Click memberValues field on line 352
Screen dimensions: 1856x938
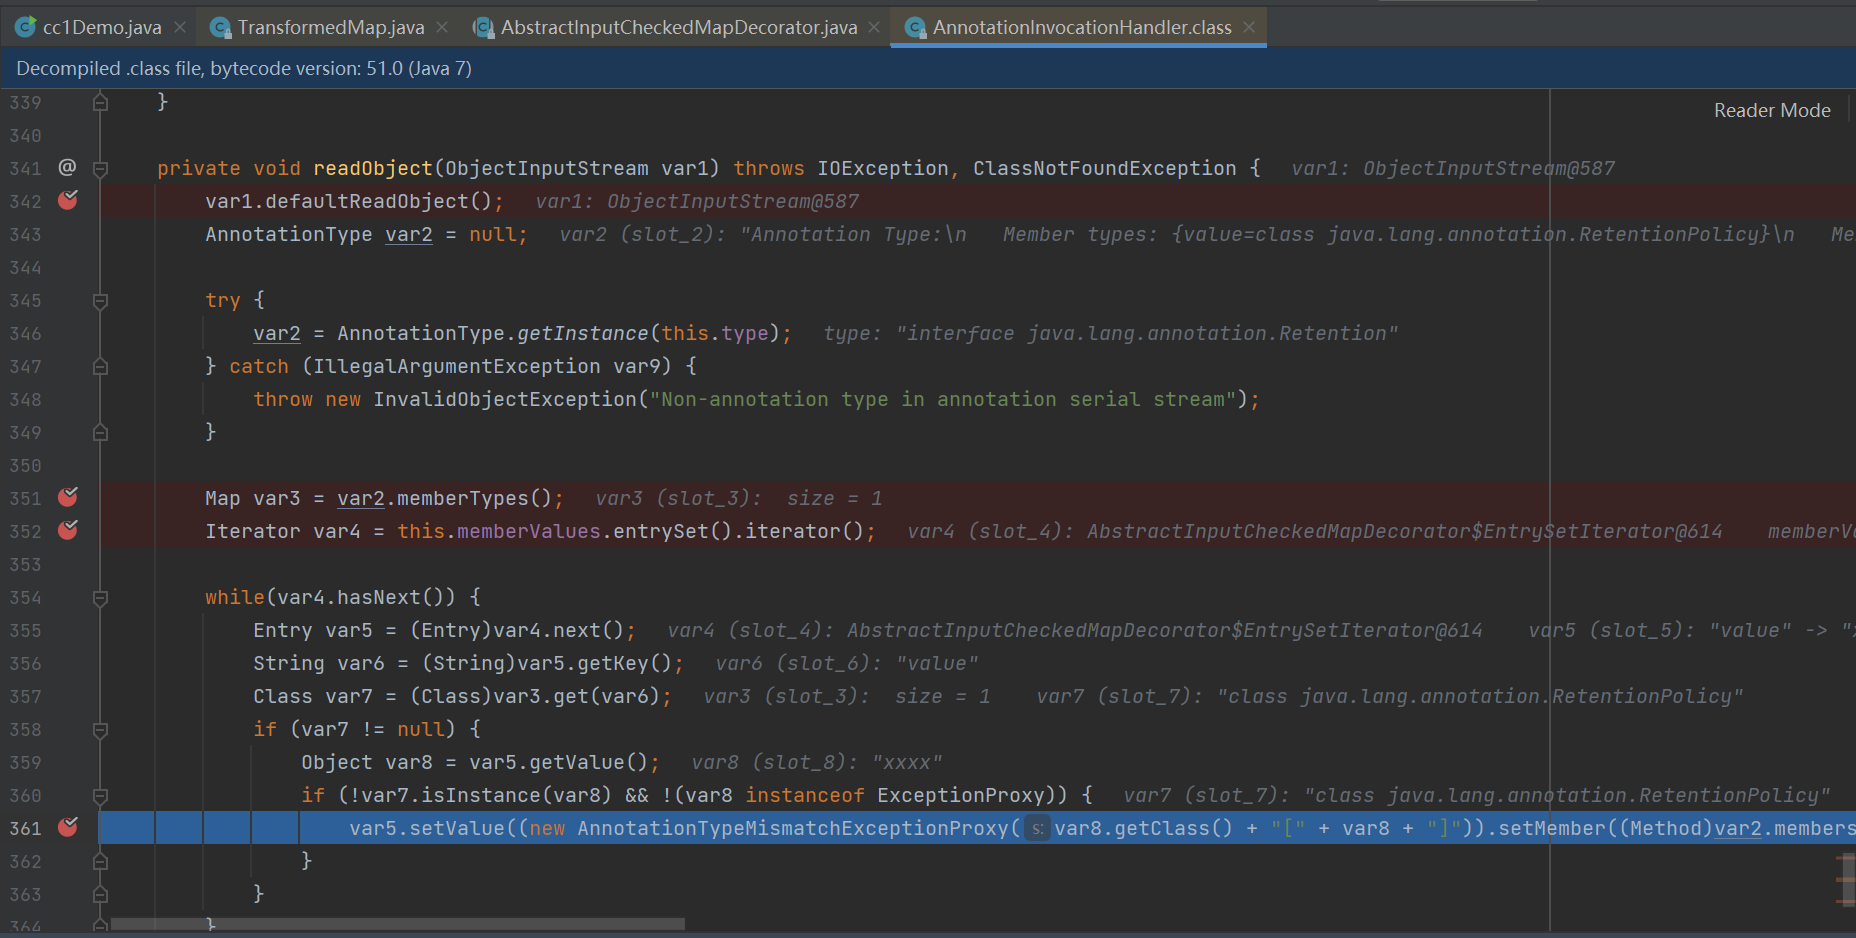tap(529, 531)
